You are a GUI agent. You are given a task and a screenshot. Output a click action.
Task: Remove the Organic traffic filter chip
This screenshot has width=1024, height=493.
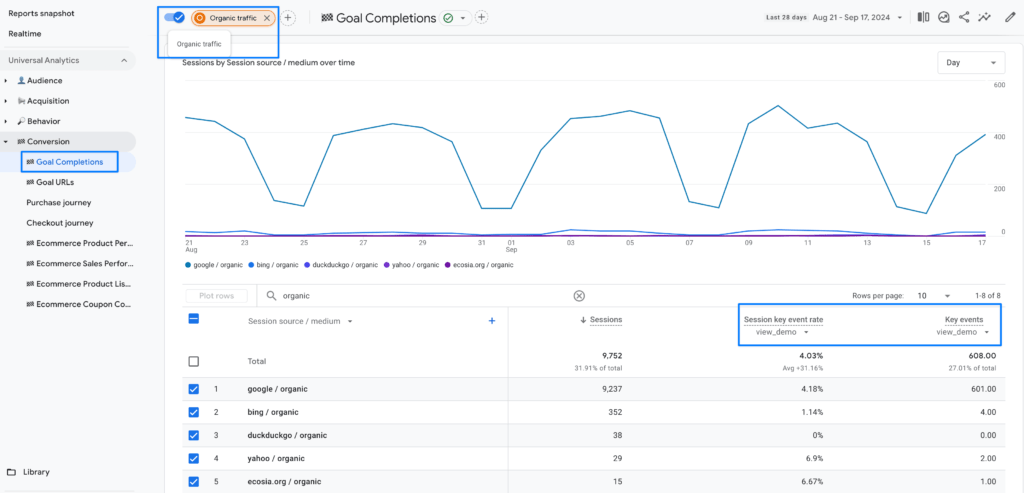click(x=267, y=18)
